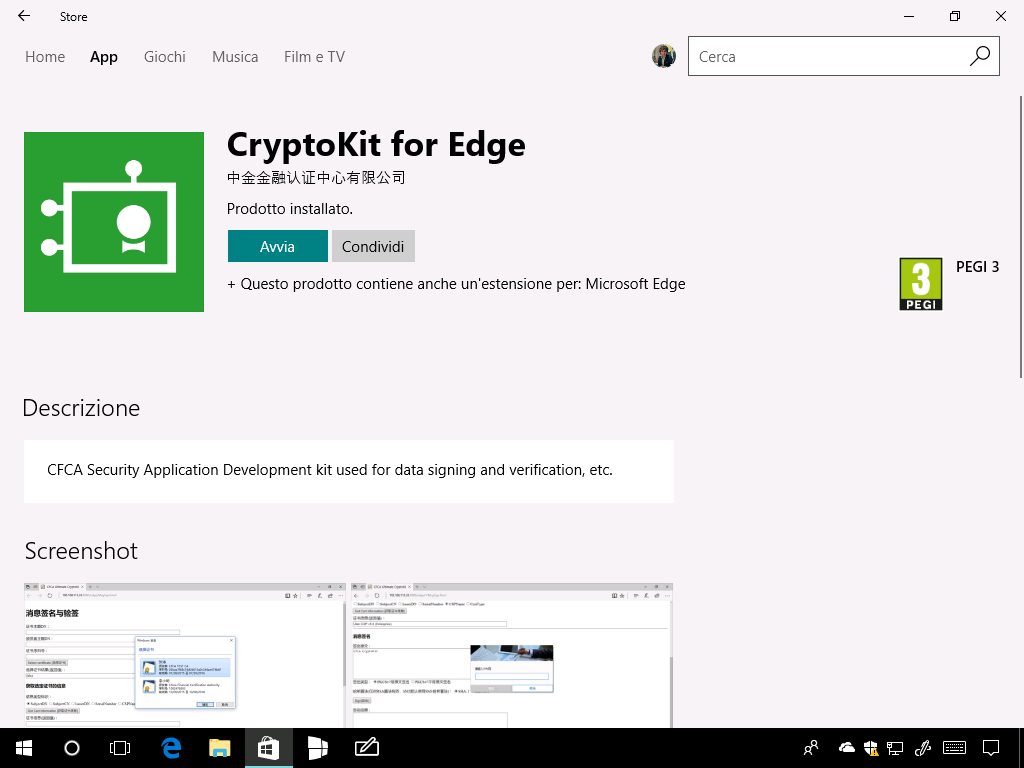
Task: Open the Giochi tab
Action: coord(165,57)
